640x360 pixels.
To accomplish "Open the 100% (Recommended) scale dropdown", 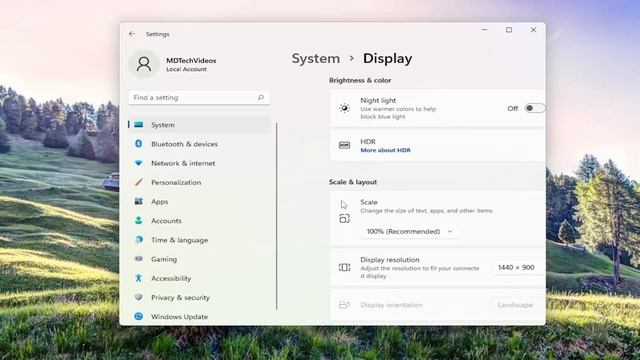I will 409,231.
